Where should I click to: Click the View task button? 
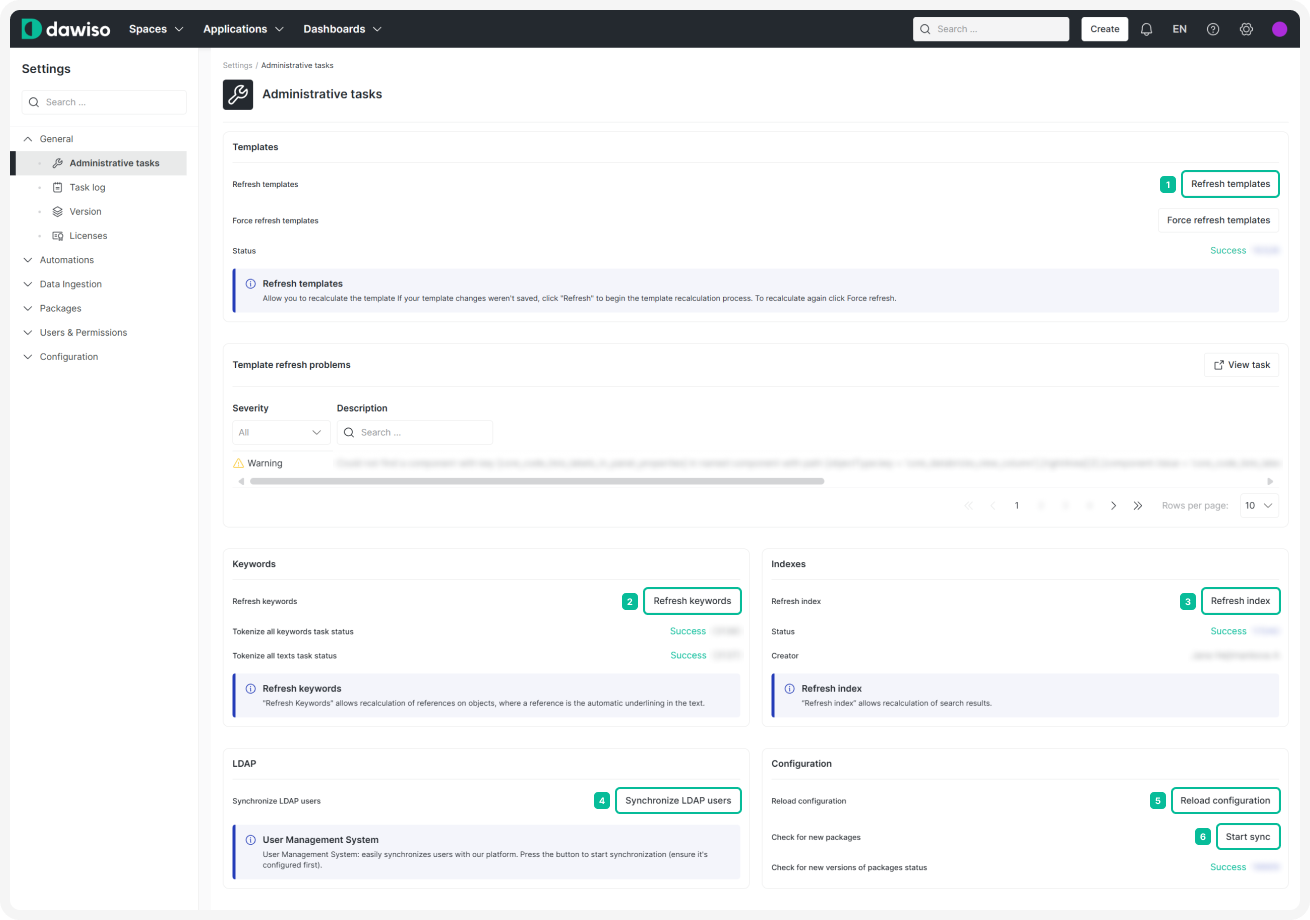click(x=1241, y=365)
